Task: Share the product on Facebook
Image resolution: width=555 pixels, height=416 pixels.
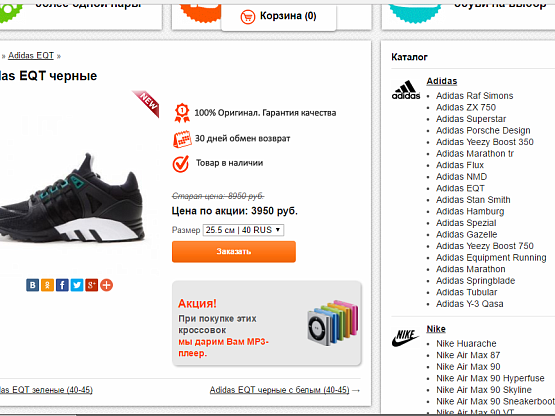Action: (62, 285)
